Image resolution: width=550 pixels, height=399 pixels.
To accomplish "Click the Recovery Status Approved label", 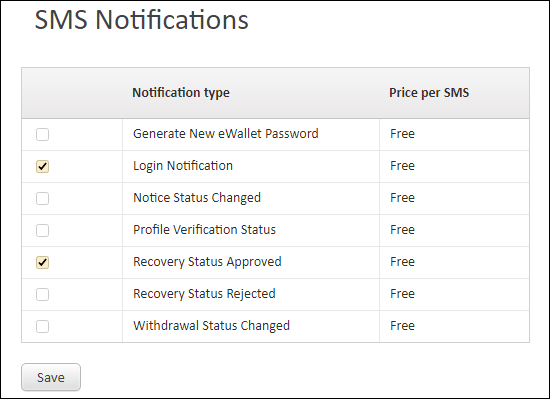I will tap(207, 262).
